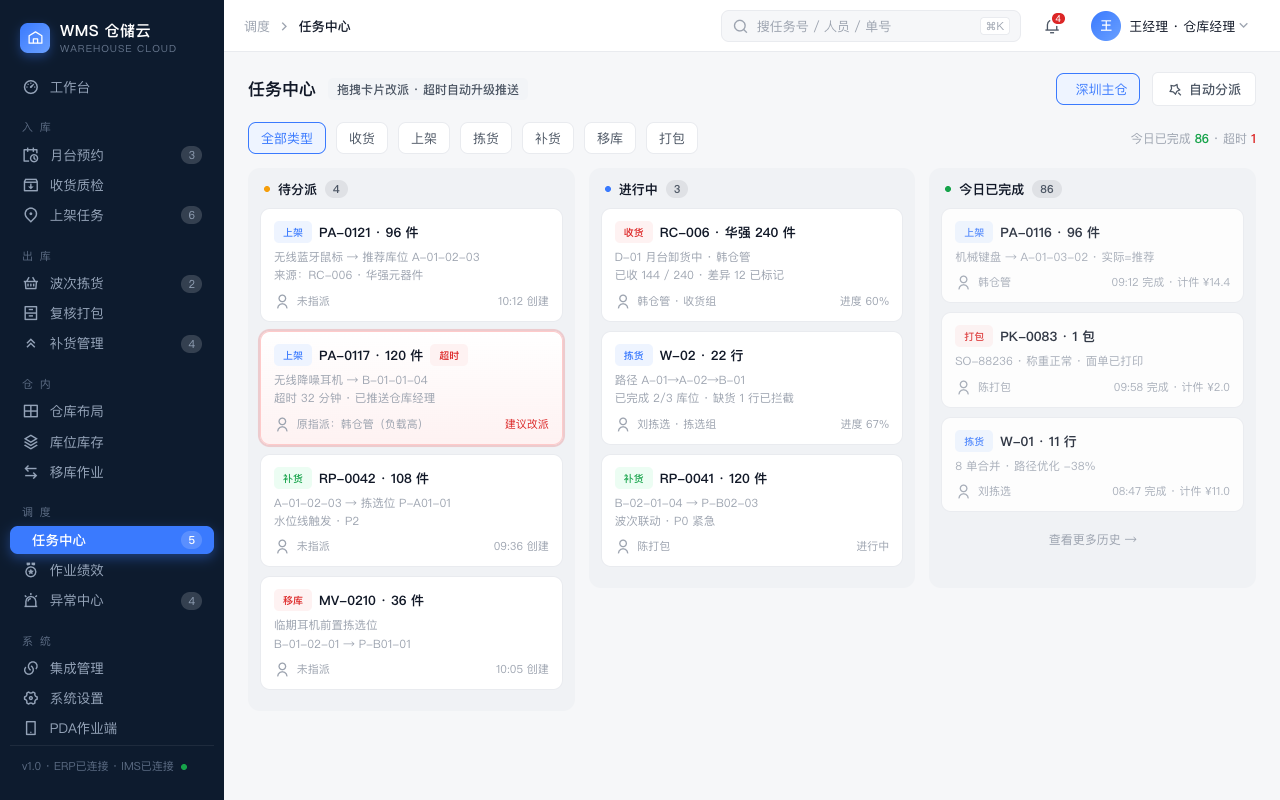The image size is (1280, 800).
Task: Click the 异常中心 alarm icon
Action: point(31,600)
